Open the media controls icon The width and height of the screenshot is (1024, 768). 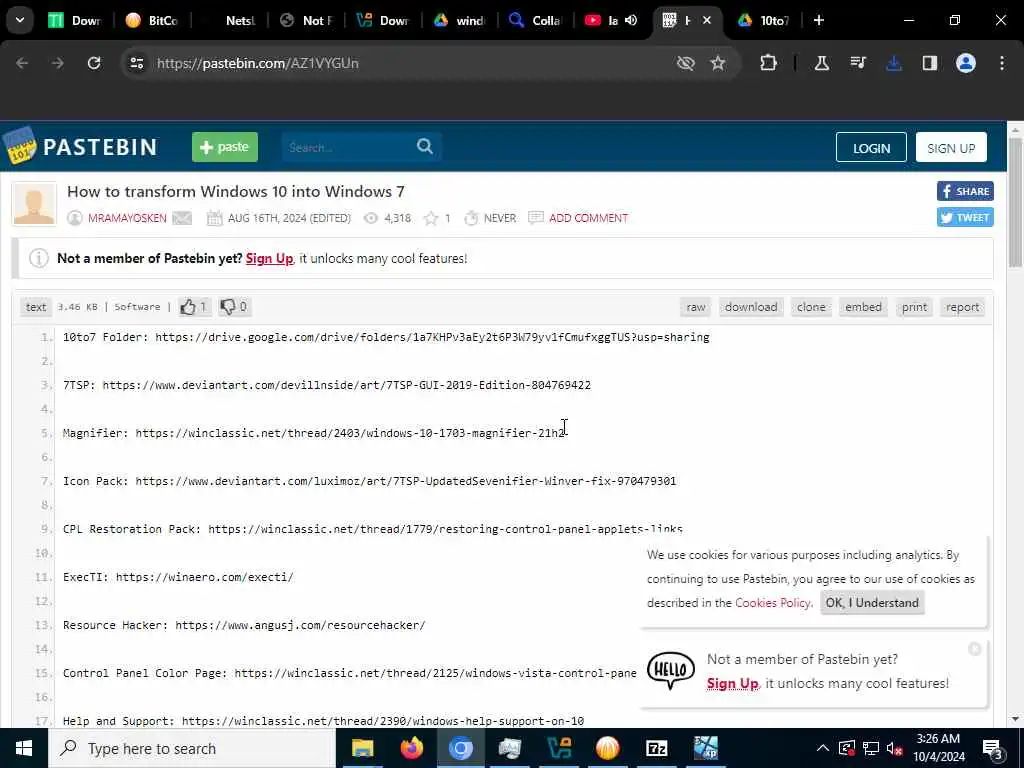tap(857, 63)
